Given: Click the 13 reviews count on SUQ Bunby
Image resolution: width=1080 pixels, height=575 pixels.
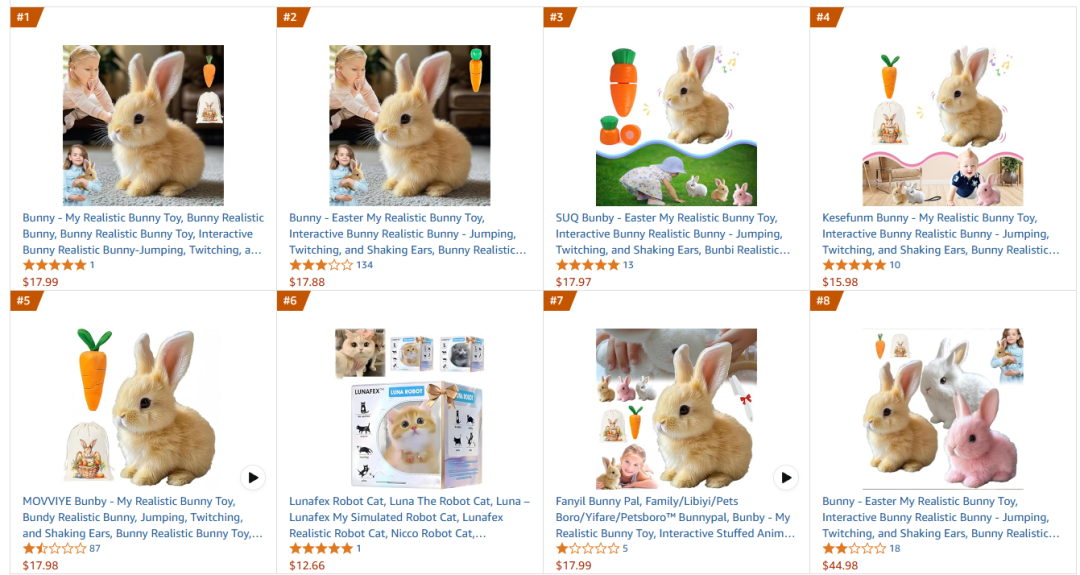Looking at the screenshot, I should click(628, 265).
